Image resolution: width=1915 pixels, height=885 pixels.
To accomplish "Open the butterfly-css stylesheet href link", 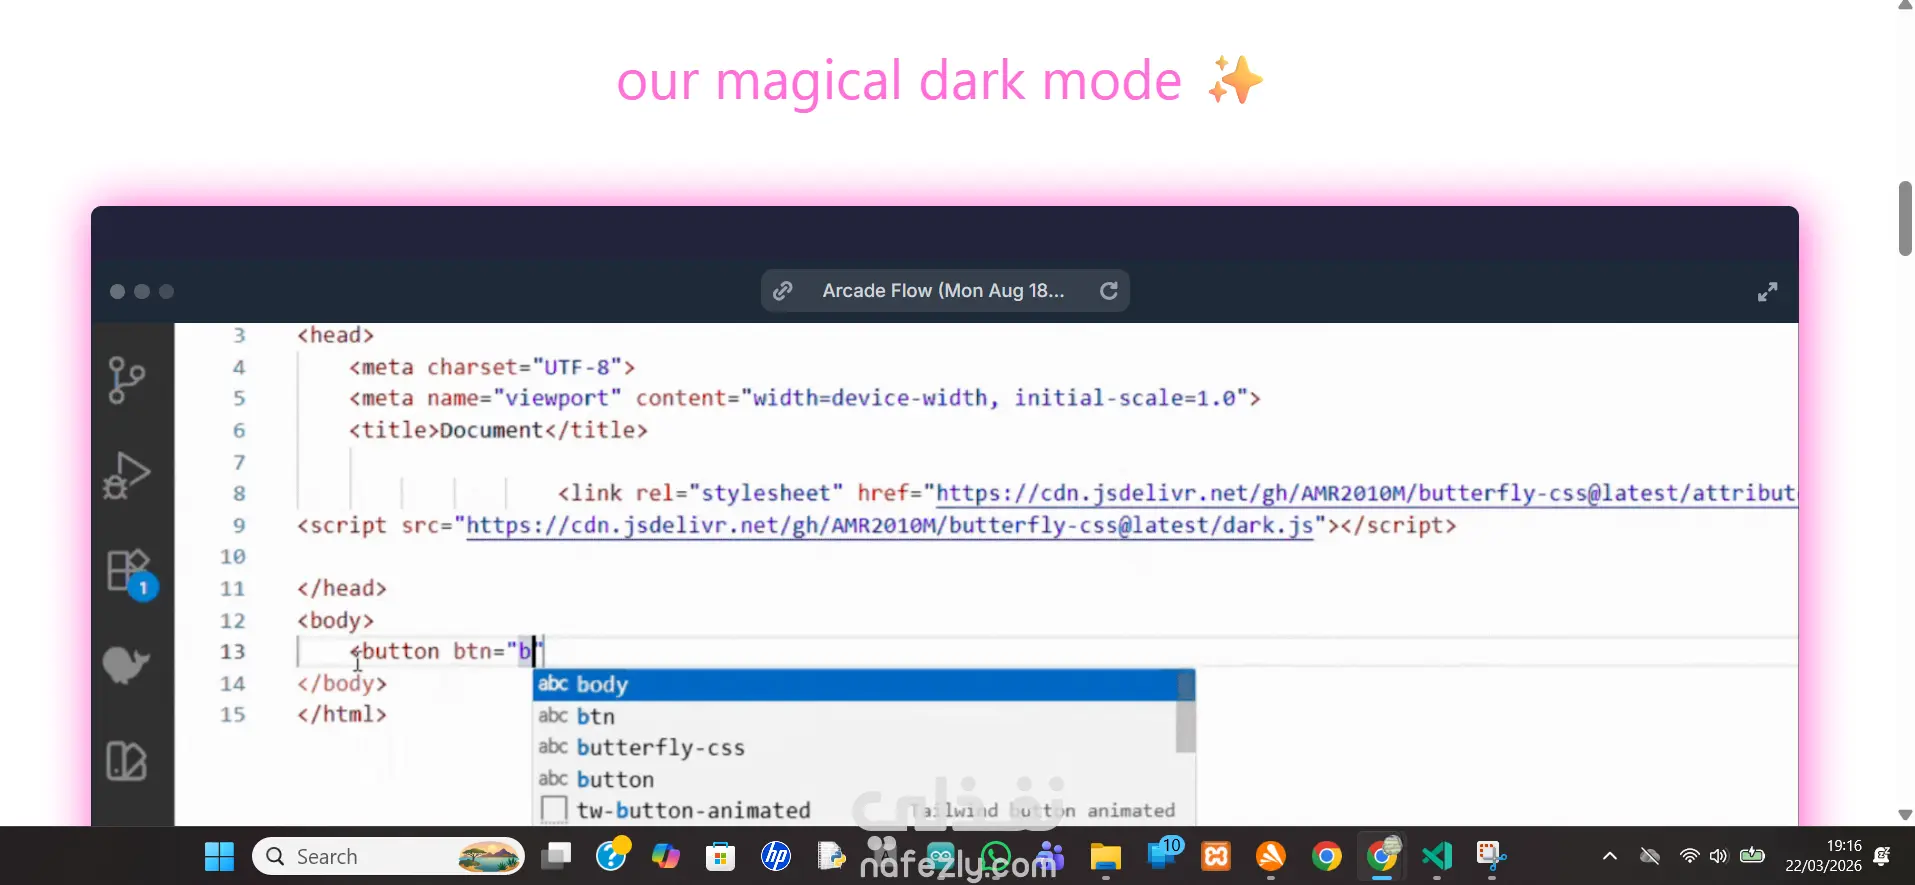I will click(1365, 493).
